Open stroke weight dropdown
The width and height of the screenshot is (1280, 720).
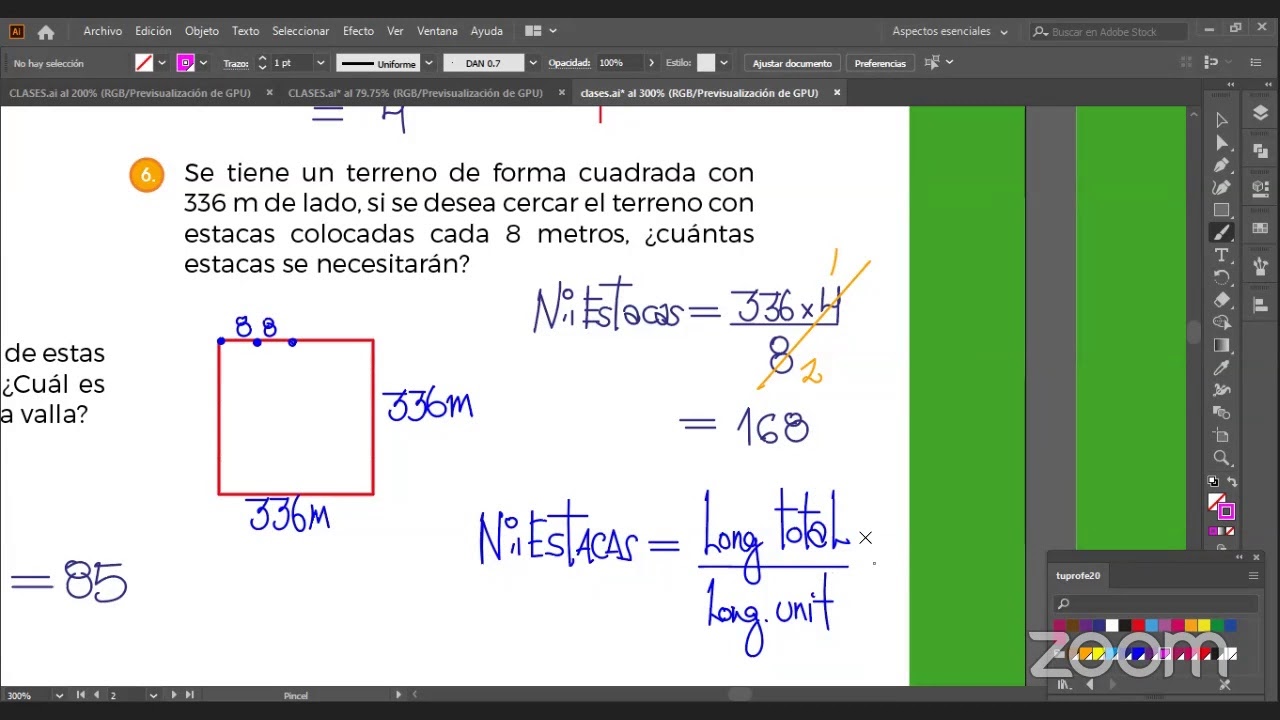[321, 63]
